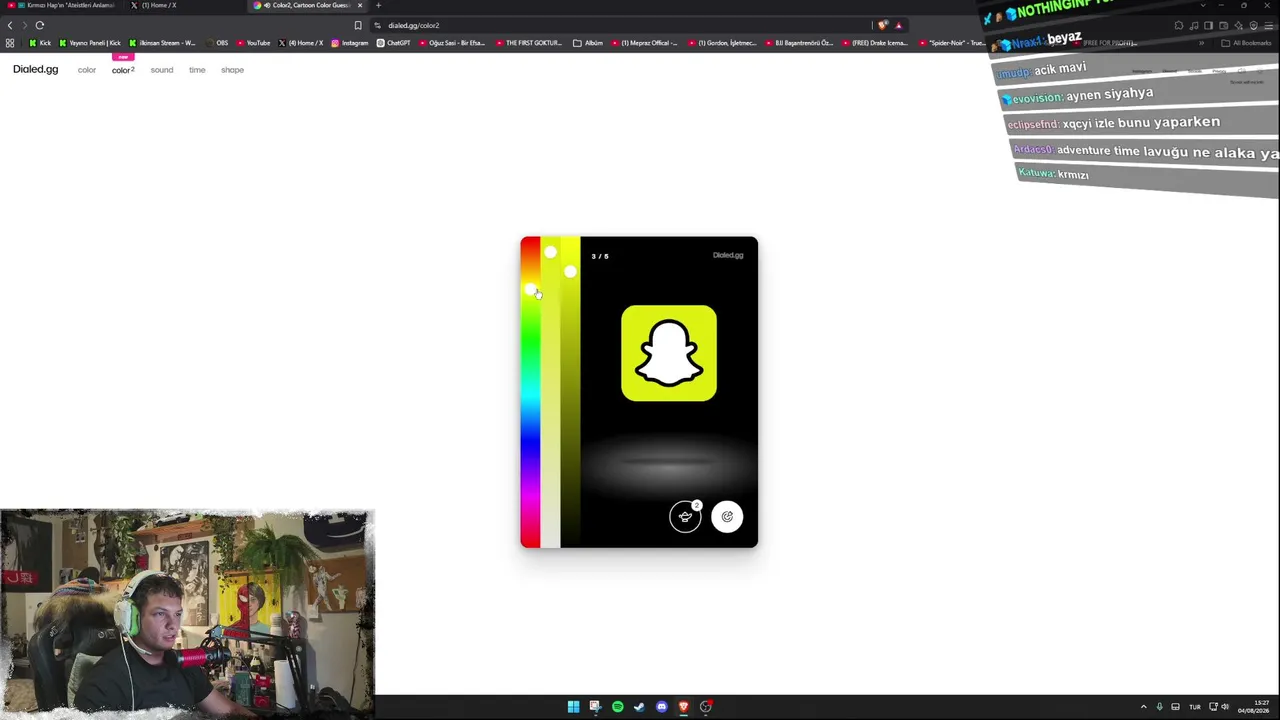Open the (4) Home / X bookmark
This screenshot has height=720, width=1280.
[301, 43]
